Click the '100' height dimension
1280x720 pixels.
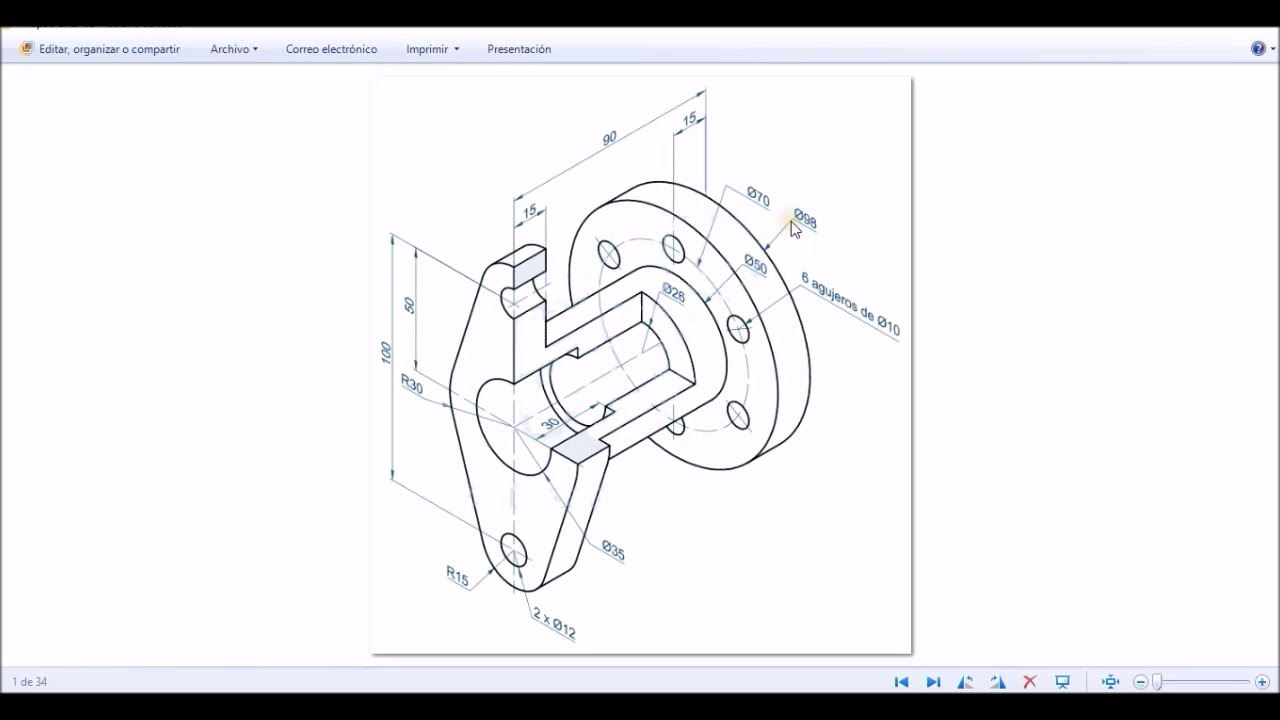coord(386,352)
